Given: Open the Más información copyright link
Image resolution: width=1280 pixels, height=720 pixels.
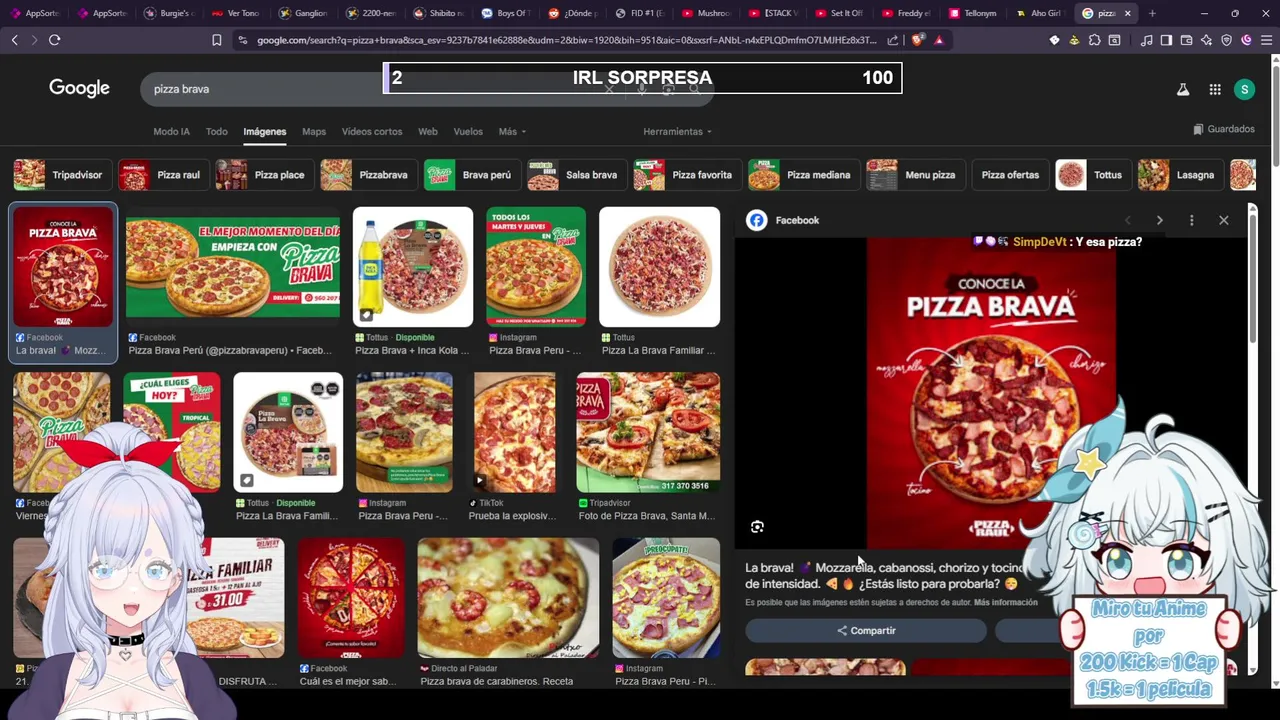Looking at the screenshot, I should pyautogui.click(x=1005, y=602).
